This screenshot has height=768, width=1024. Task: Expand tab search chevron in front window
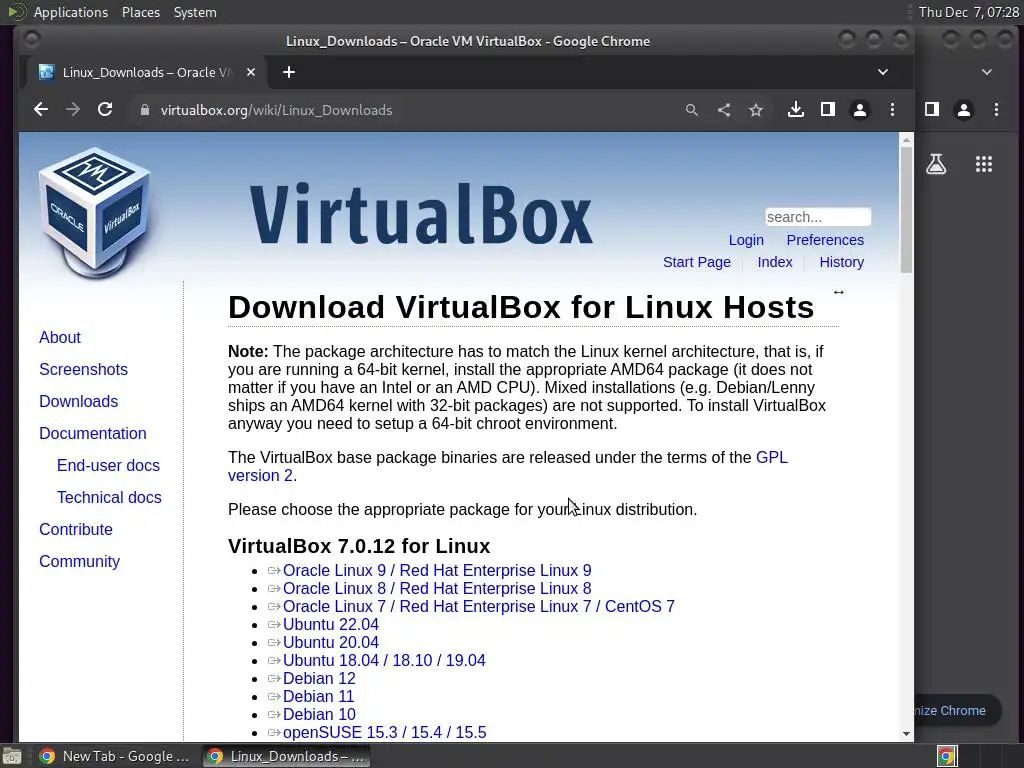point(883,72)
